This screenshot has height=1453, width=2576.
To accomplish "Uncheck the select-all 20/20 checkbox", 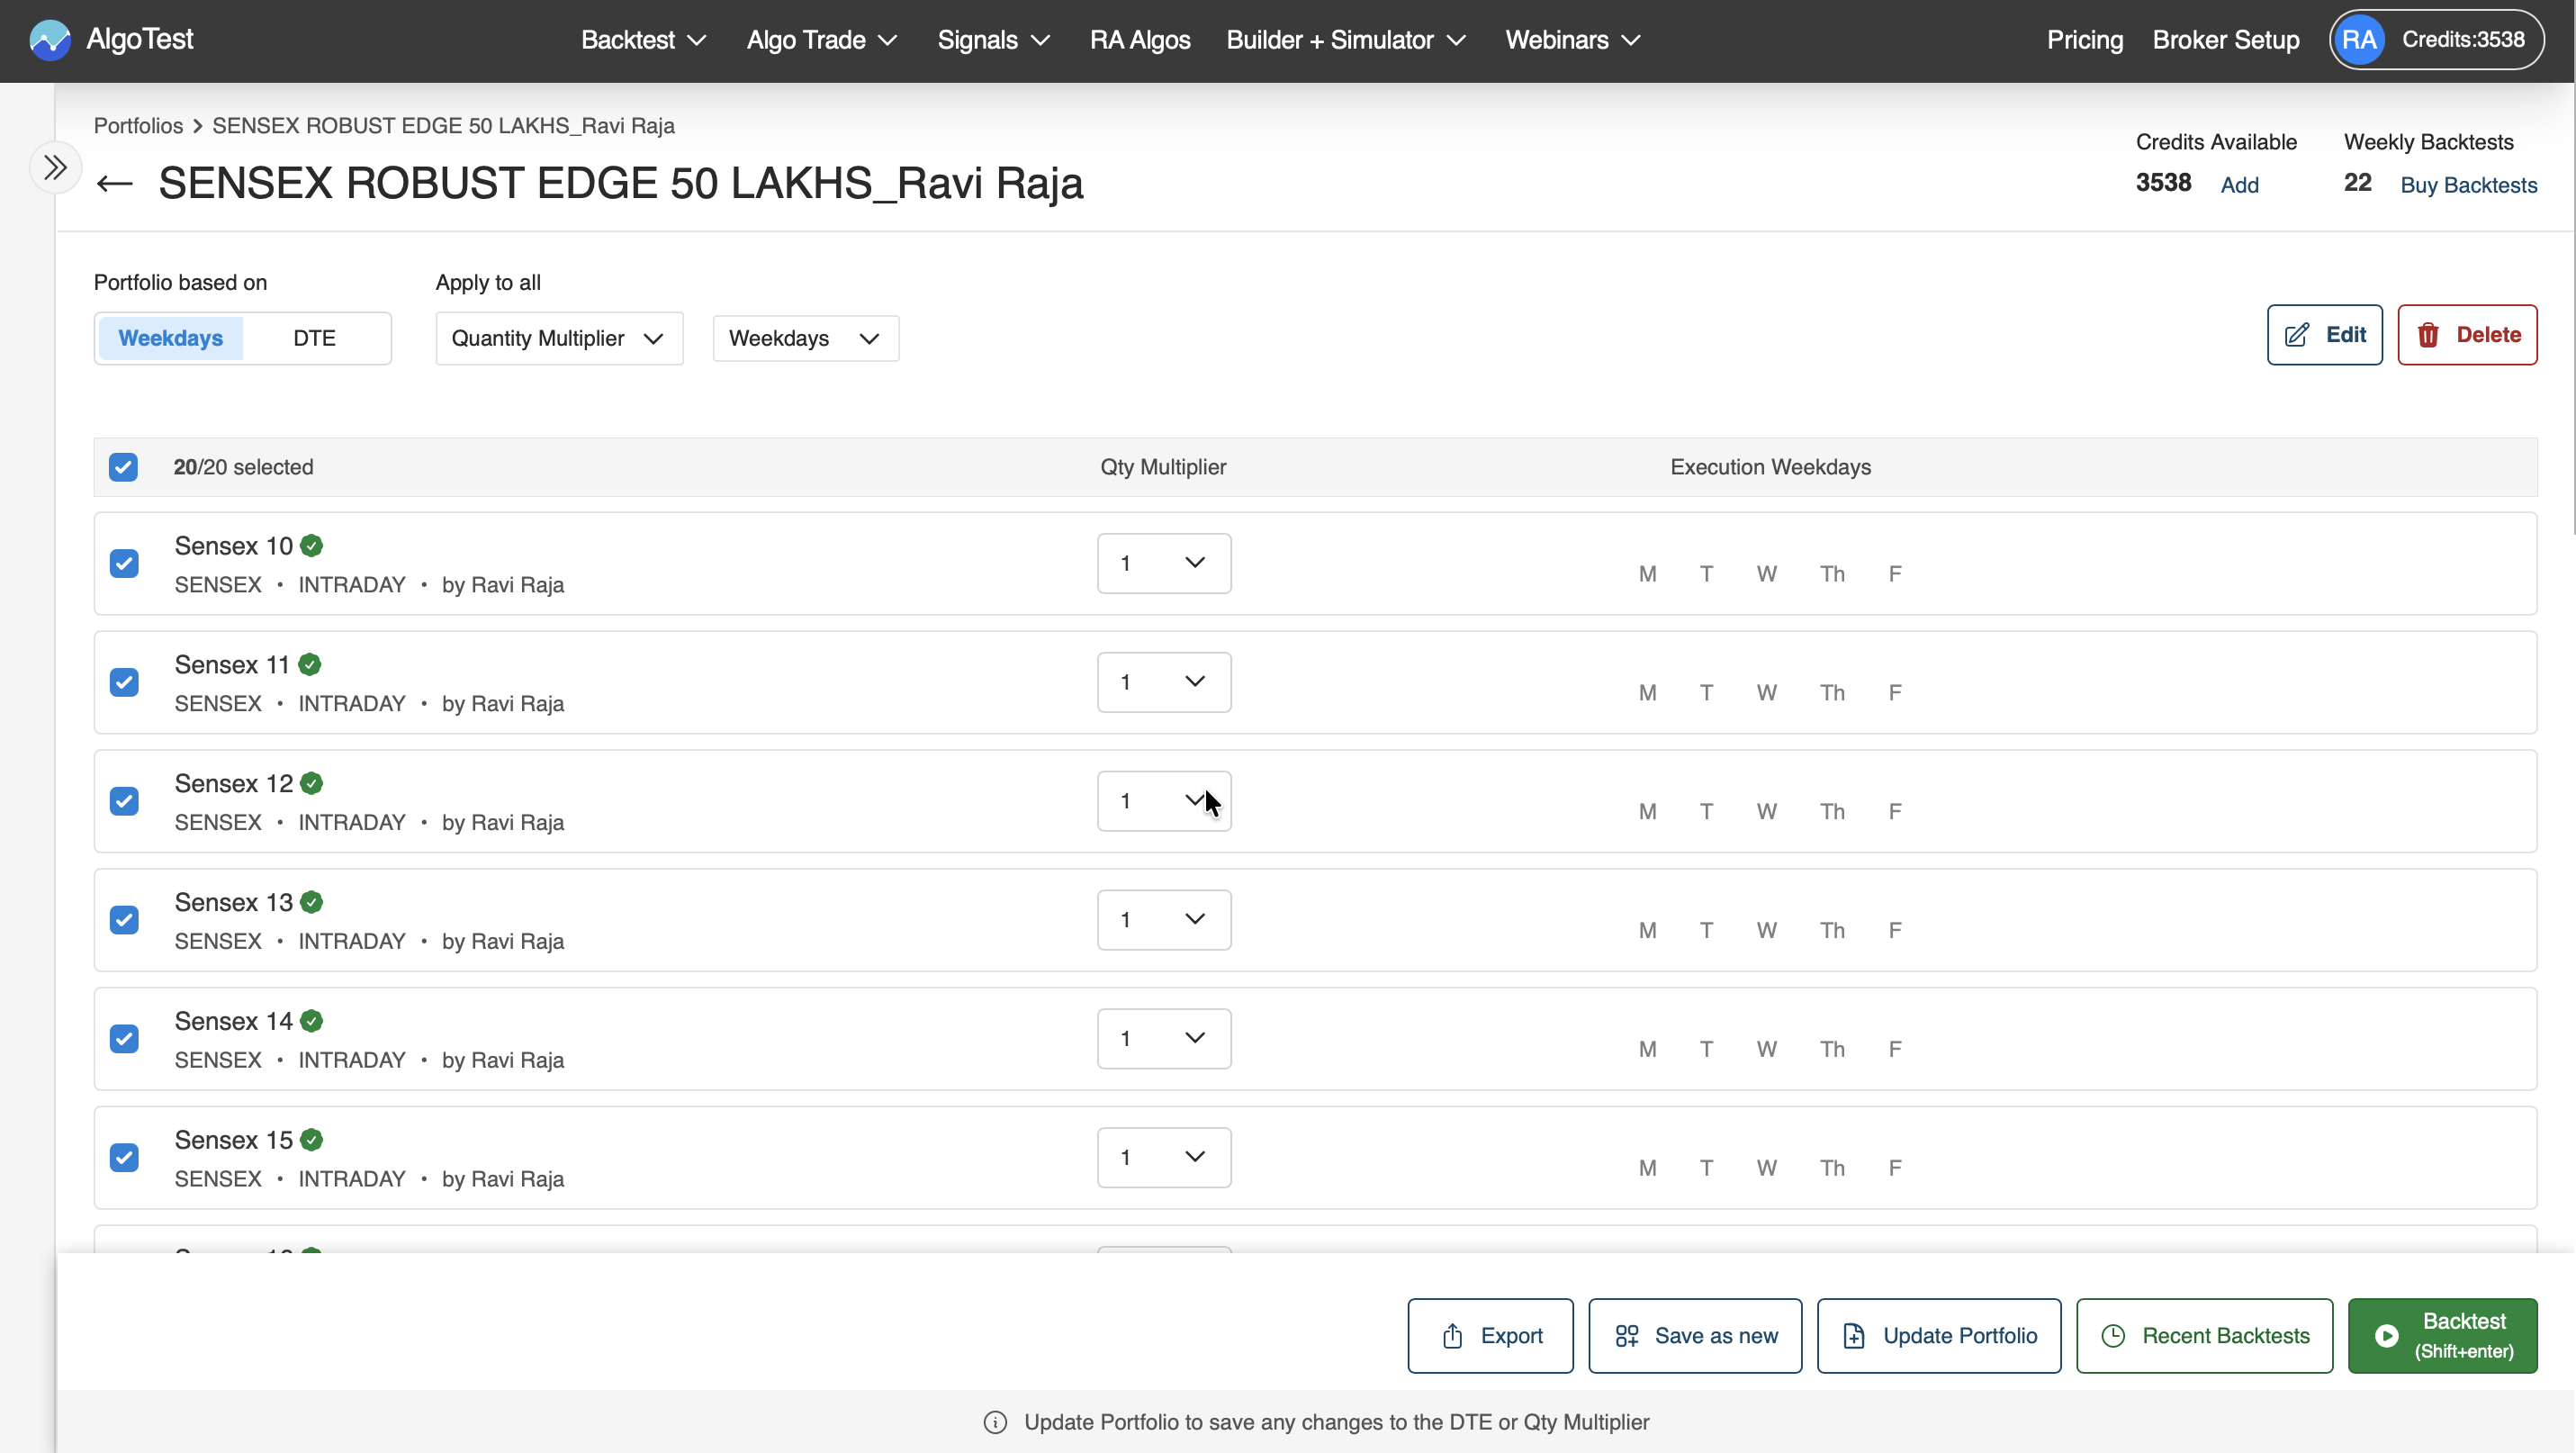I will click(x=123, y=467).
